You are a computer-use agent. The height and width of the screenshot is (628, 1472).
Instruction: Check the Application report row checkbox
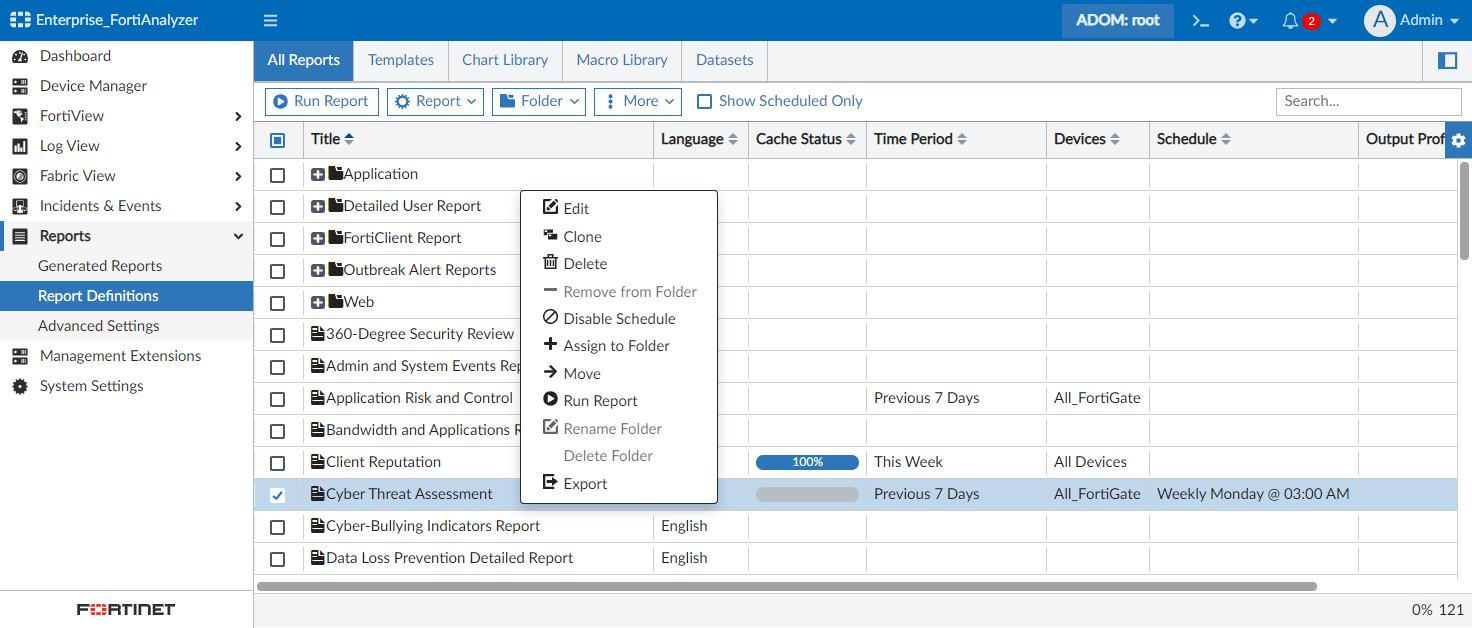point(277,173)
